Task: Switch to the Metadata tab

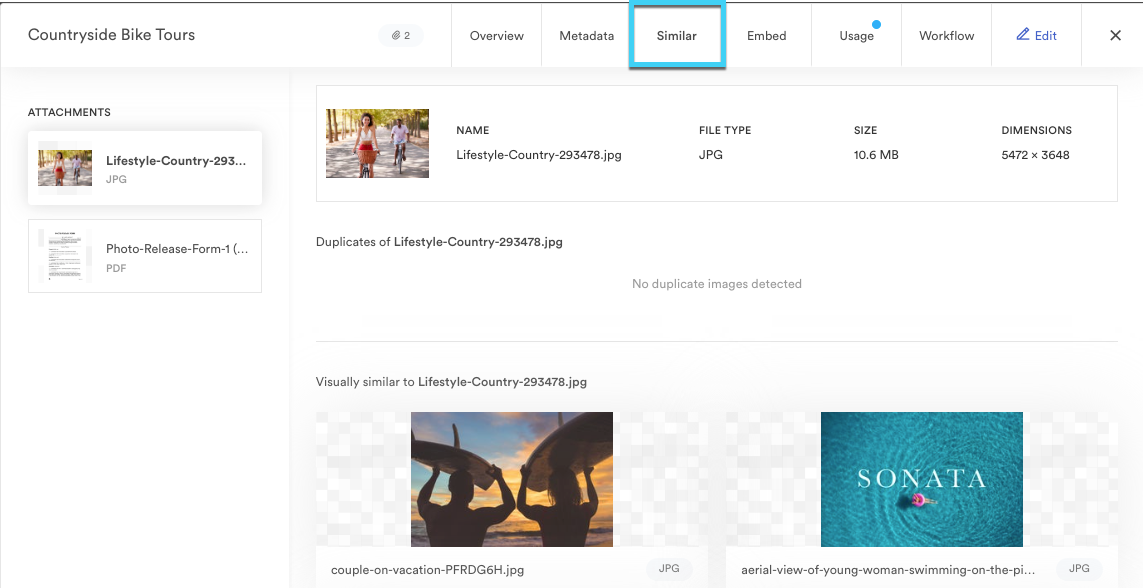Action: pos(587,36)
